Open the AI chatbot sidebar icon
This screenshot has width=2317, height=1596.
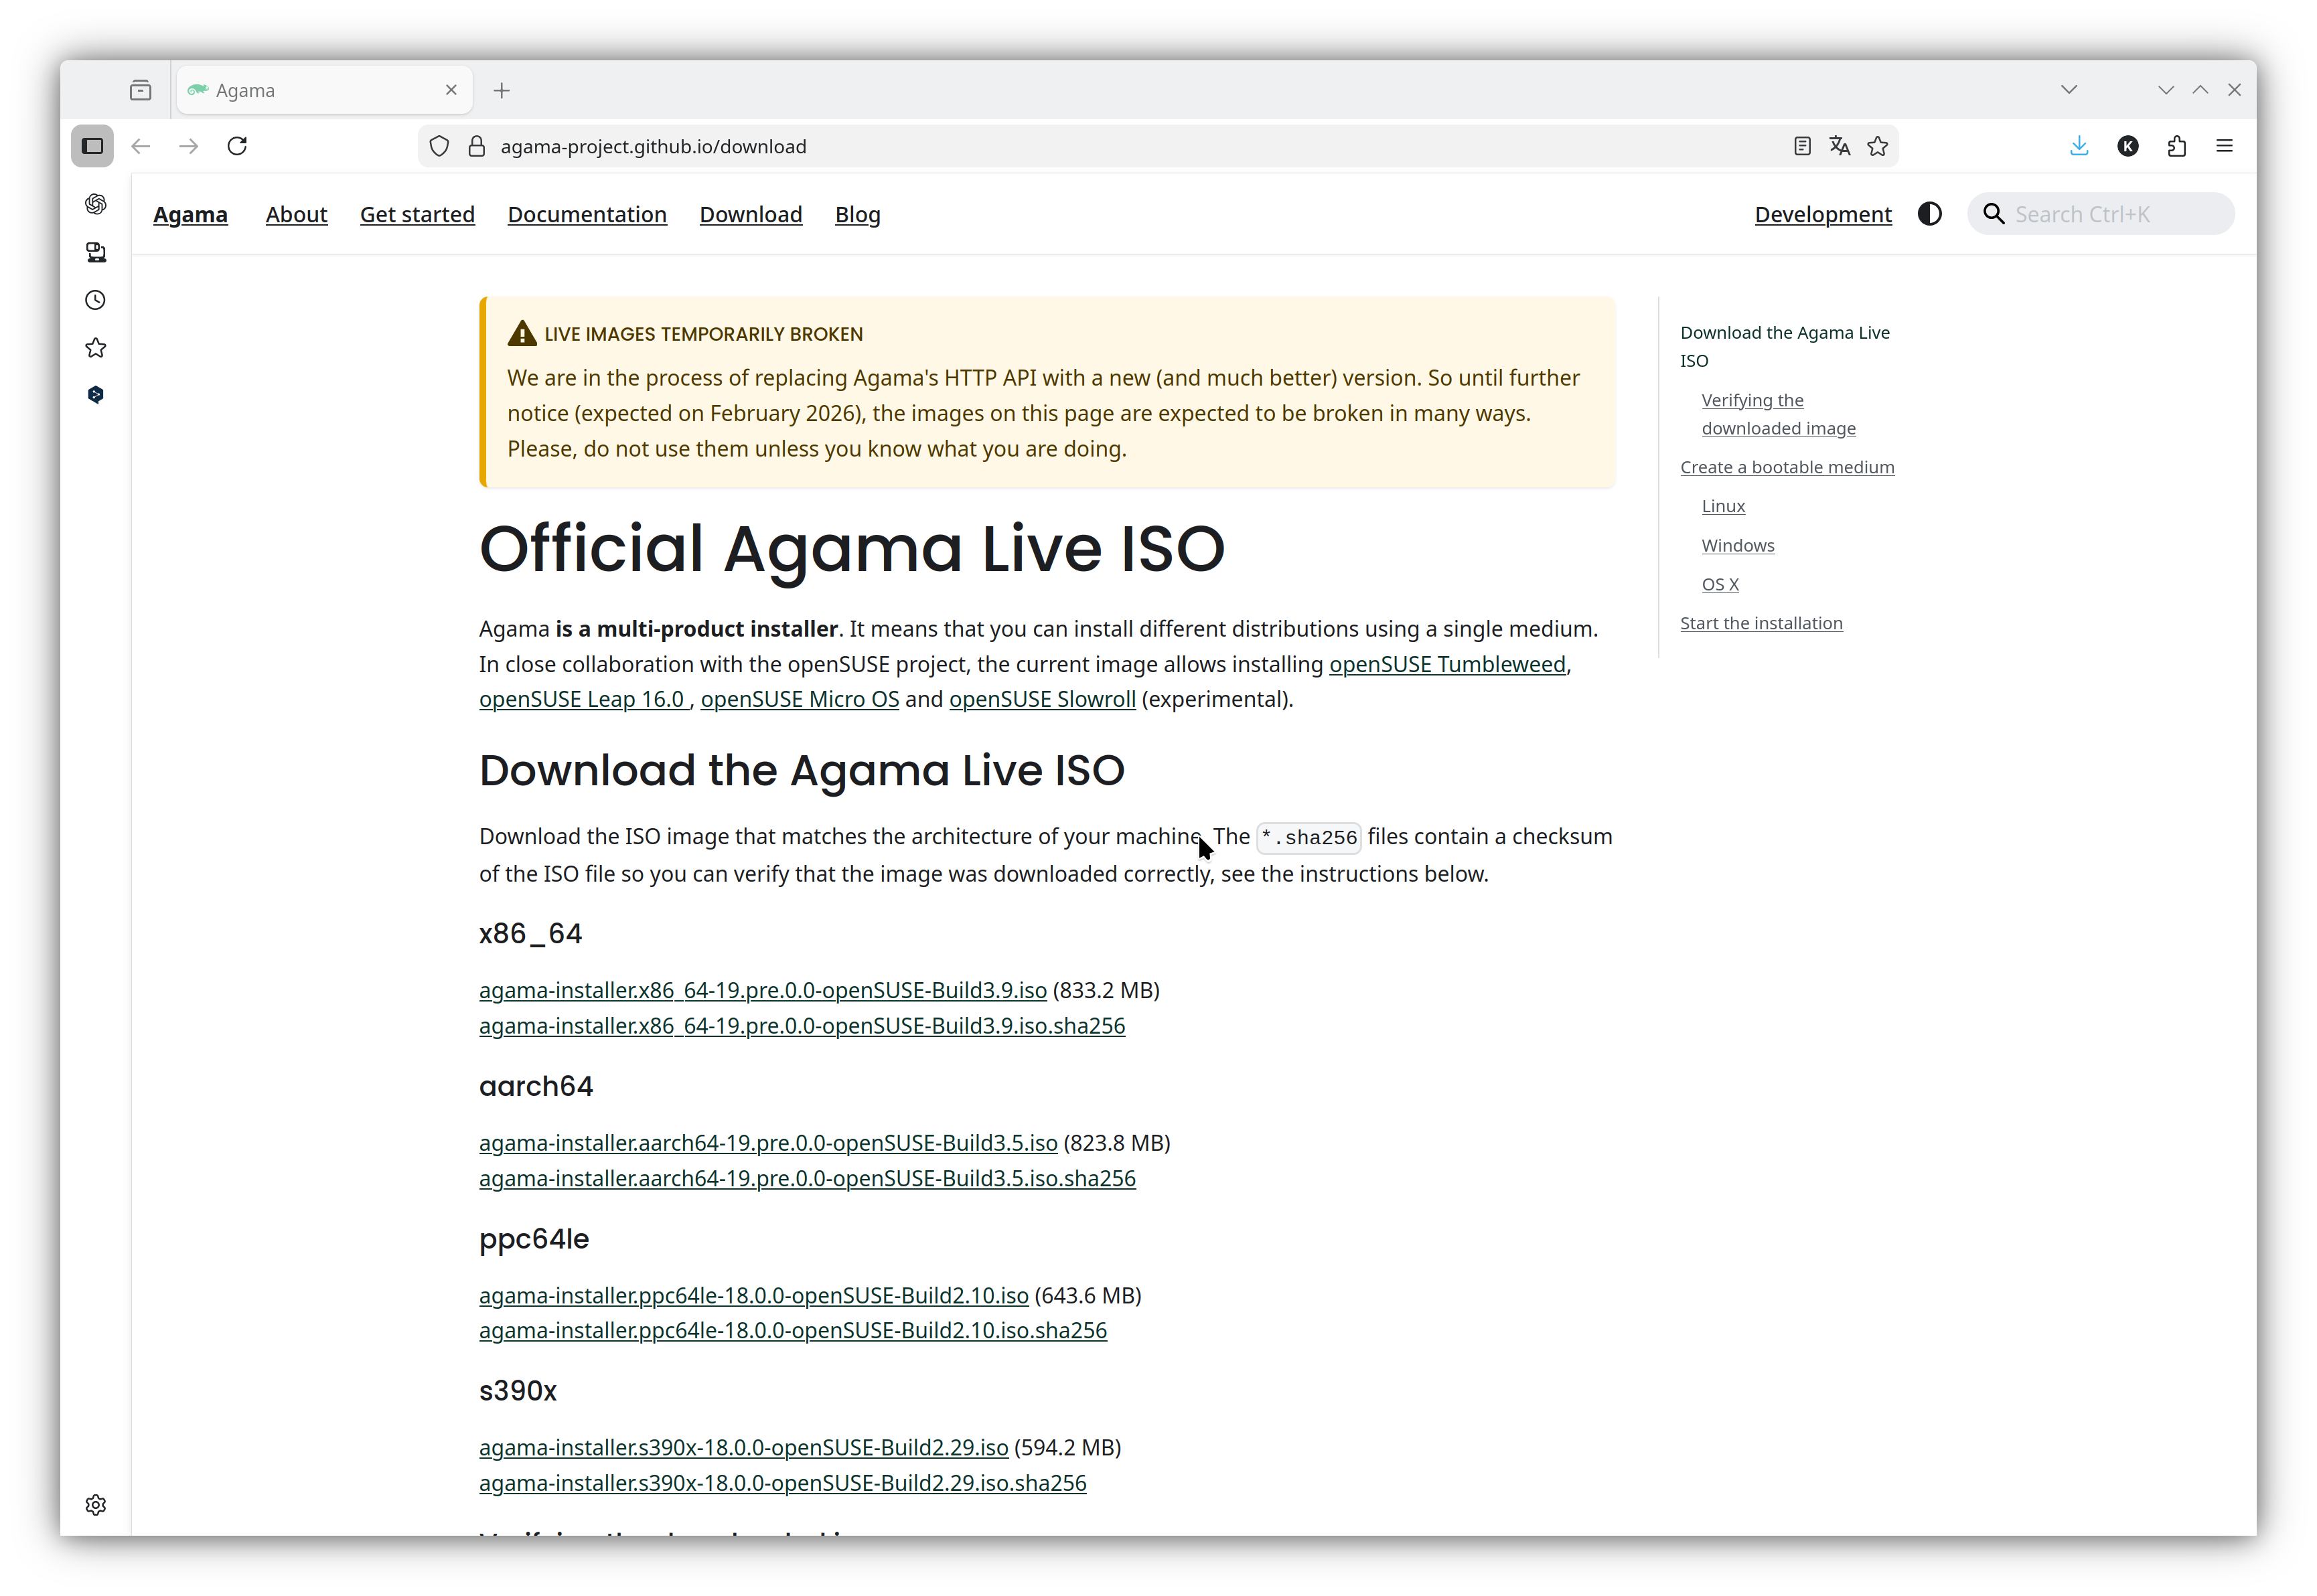point(96,204)
